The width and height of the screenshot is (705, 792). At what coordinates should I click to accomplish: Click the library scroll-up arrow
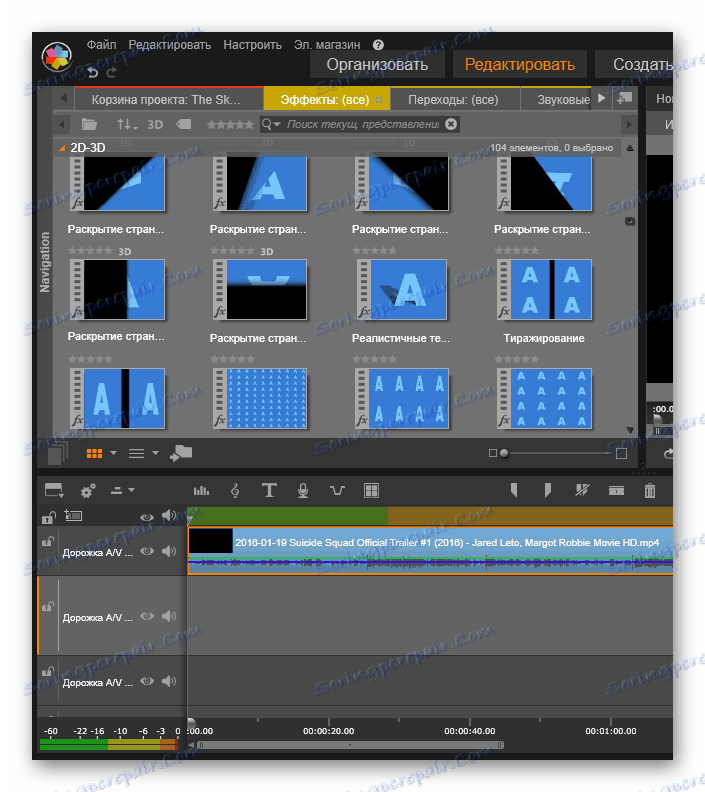point(630,148)
